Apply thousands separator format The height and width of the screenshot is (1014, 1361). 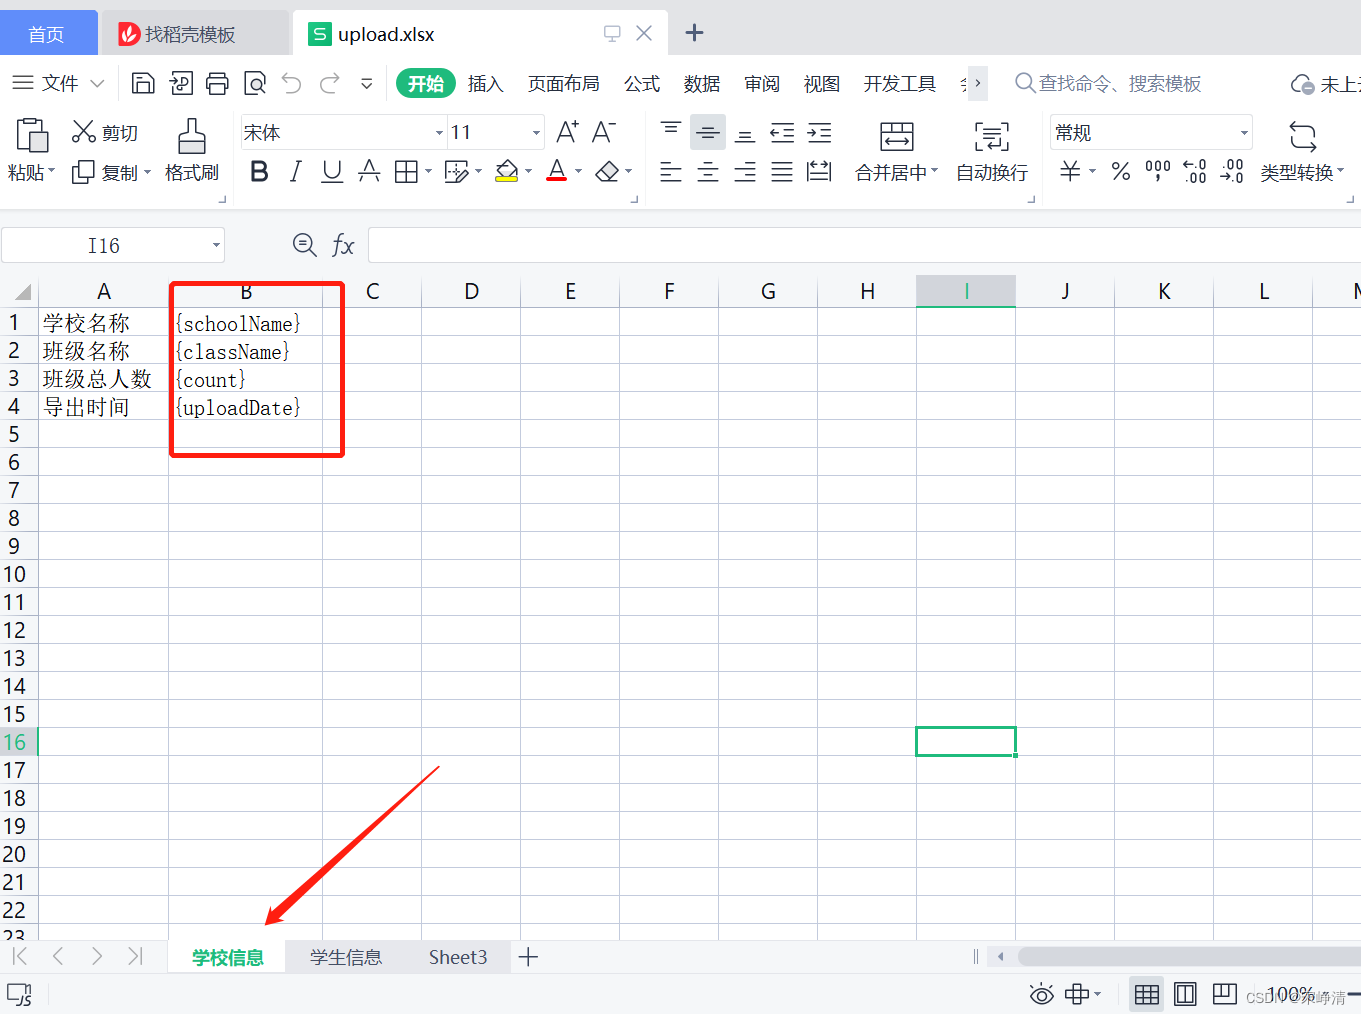pos(1158,172)
